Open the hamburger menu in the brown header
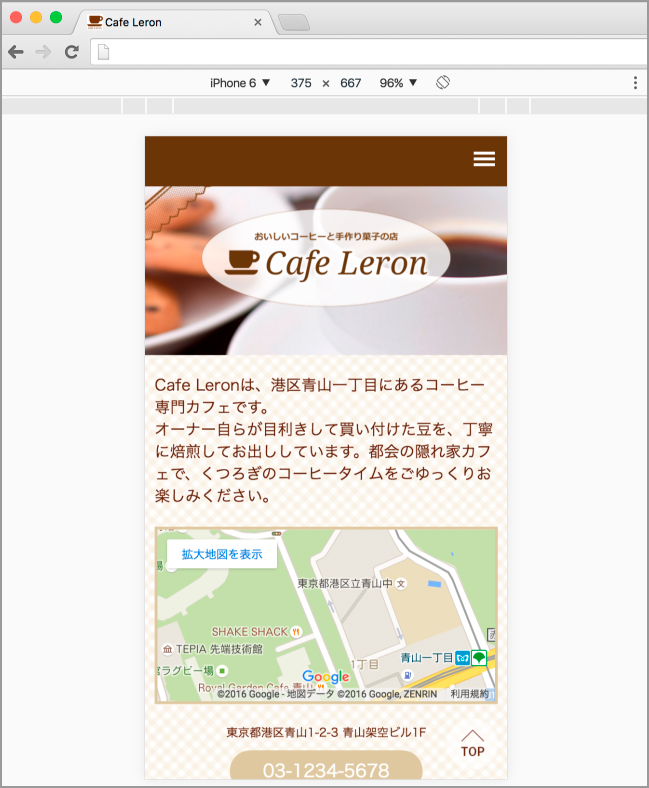The width and height of the screenshot is (649, 788). (x=484, y=159)
